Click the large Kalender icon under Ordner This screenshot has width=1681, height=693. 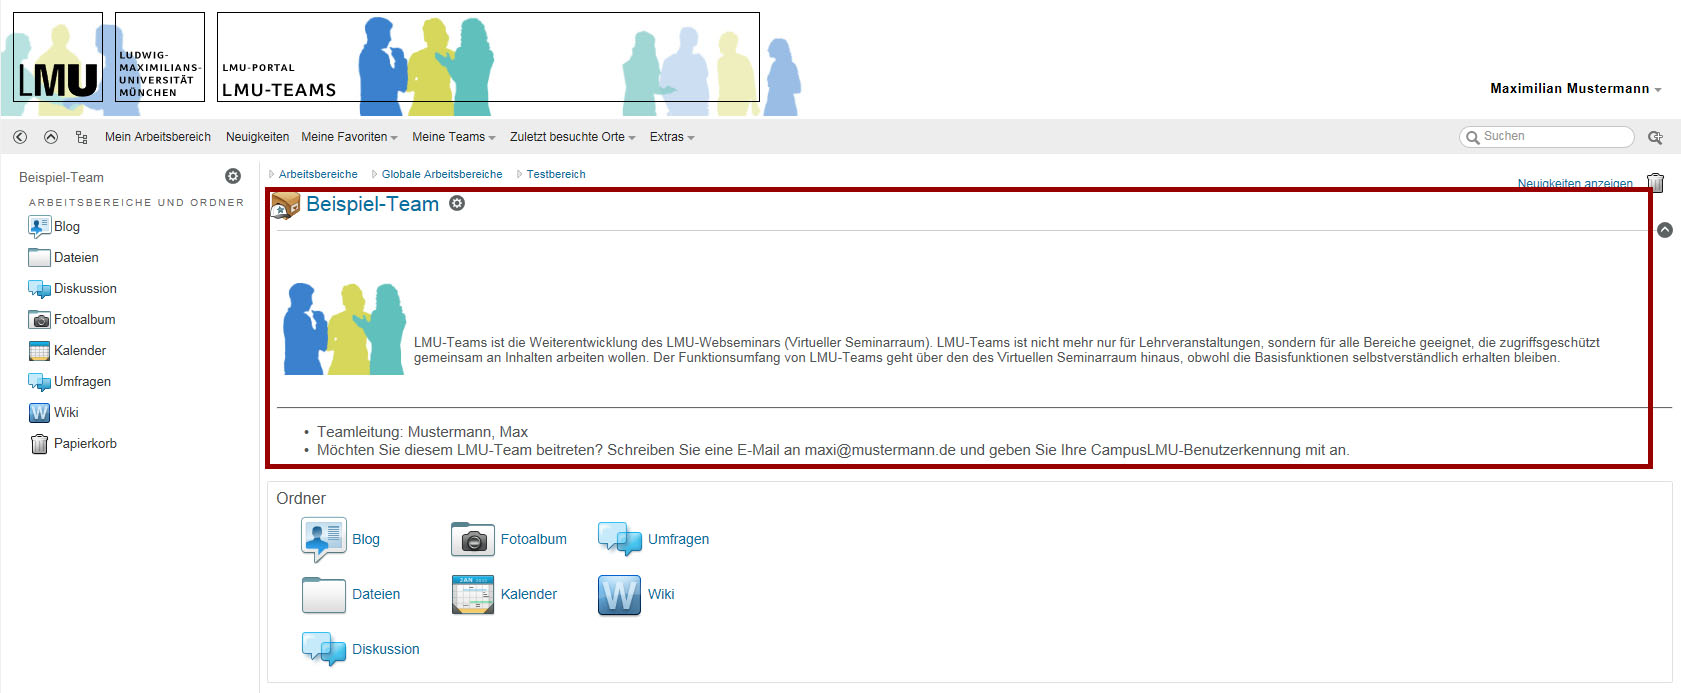[x=473, y=594]
